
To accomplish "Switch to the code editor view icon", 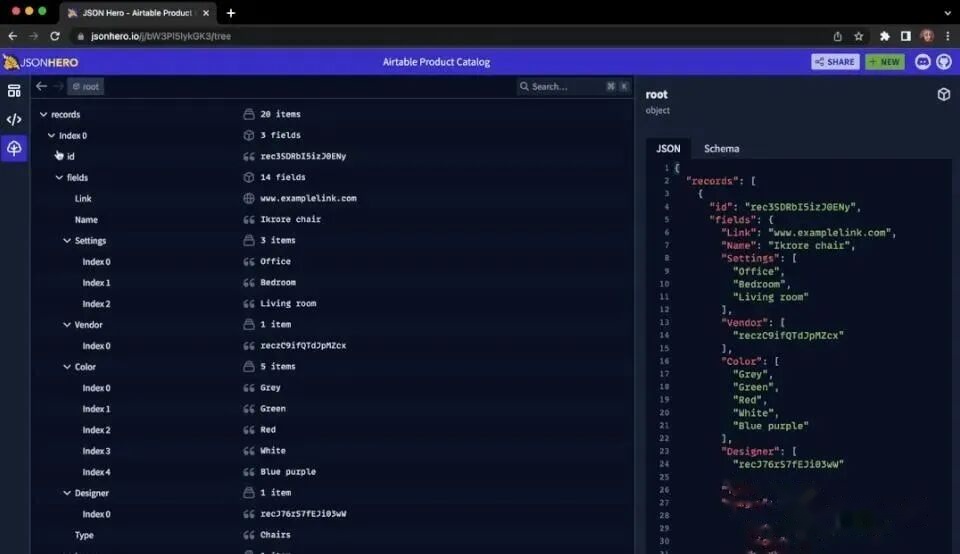I will pos(13,119).
